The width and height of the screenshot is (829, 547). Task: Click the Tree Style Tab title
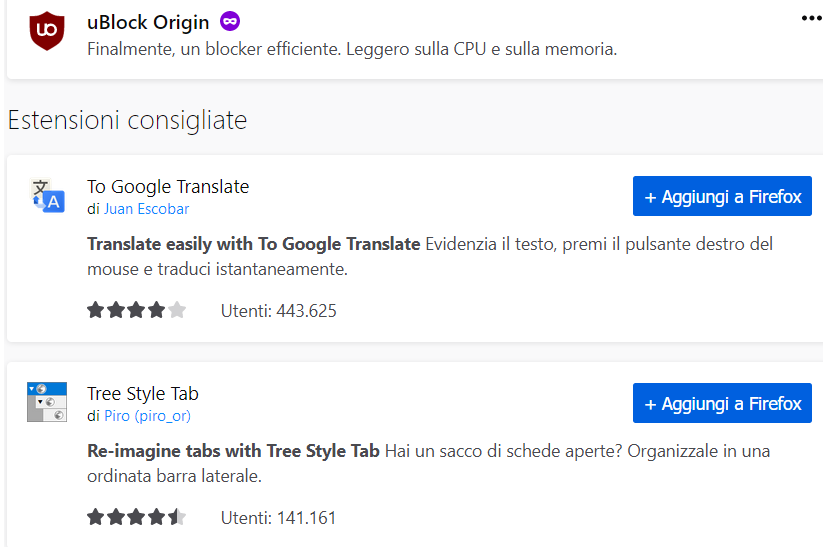click(x=143, y=394)
